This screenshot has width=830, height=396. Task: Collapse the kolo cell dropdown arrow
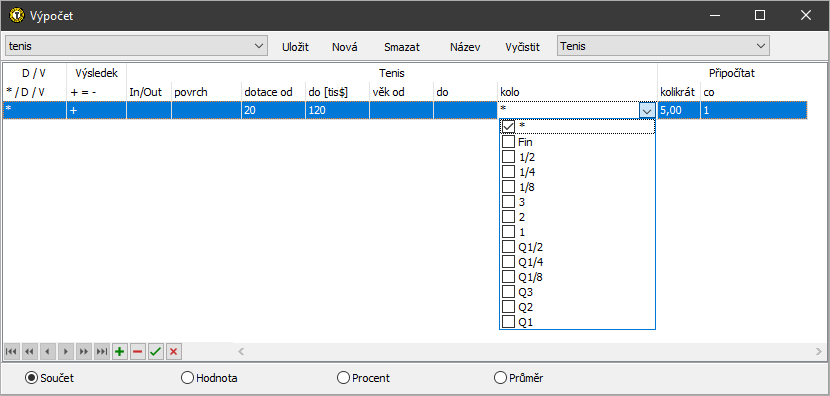click(x=647, y=111)
